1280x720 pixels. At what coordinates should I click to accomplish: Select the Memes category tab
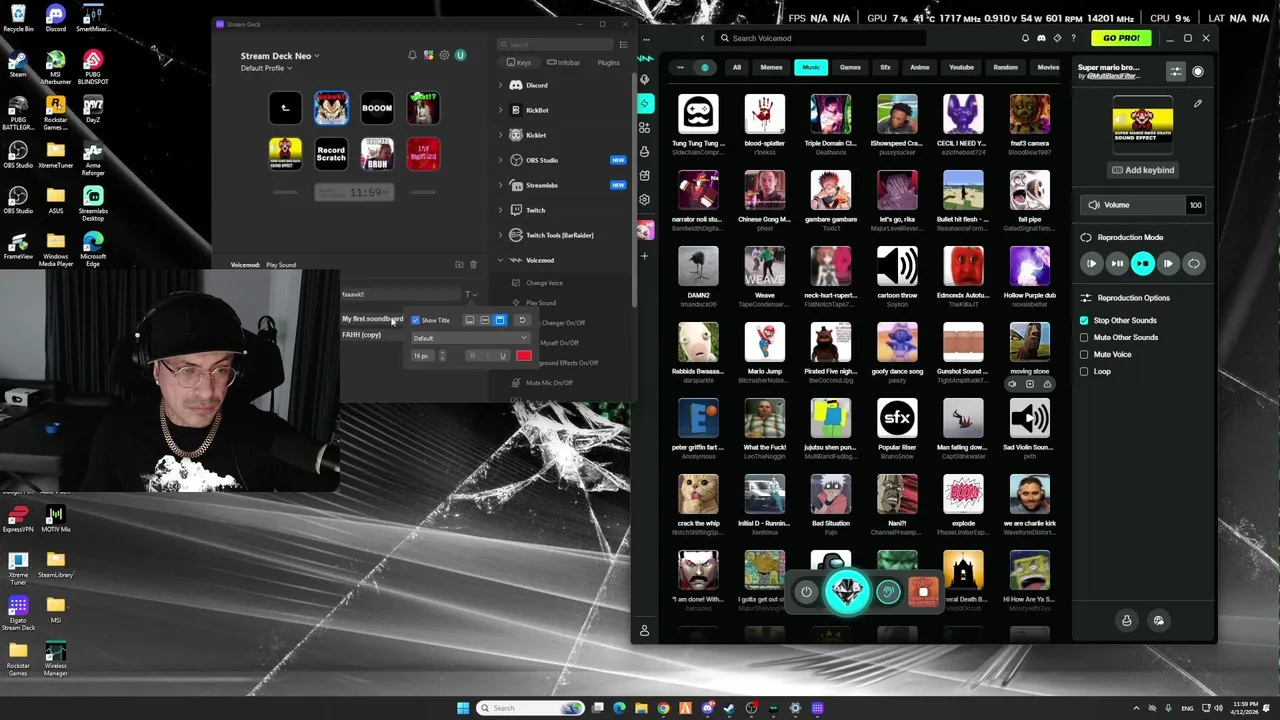coord(771,67)
